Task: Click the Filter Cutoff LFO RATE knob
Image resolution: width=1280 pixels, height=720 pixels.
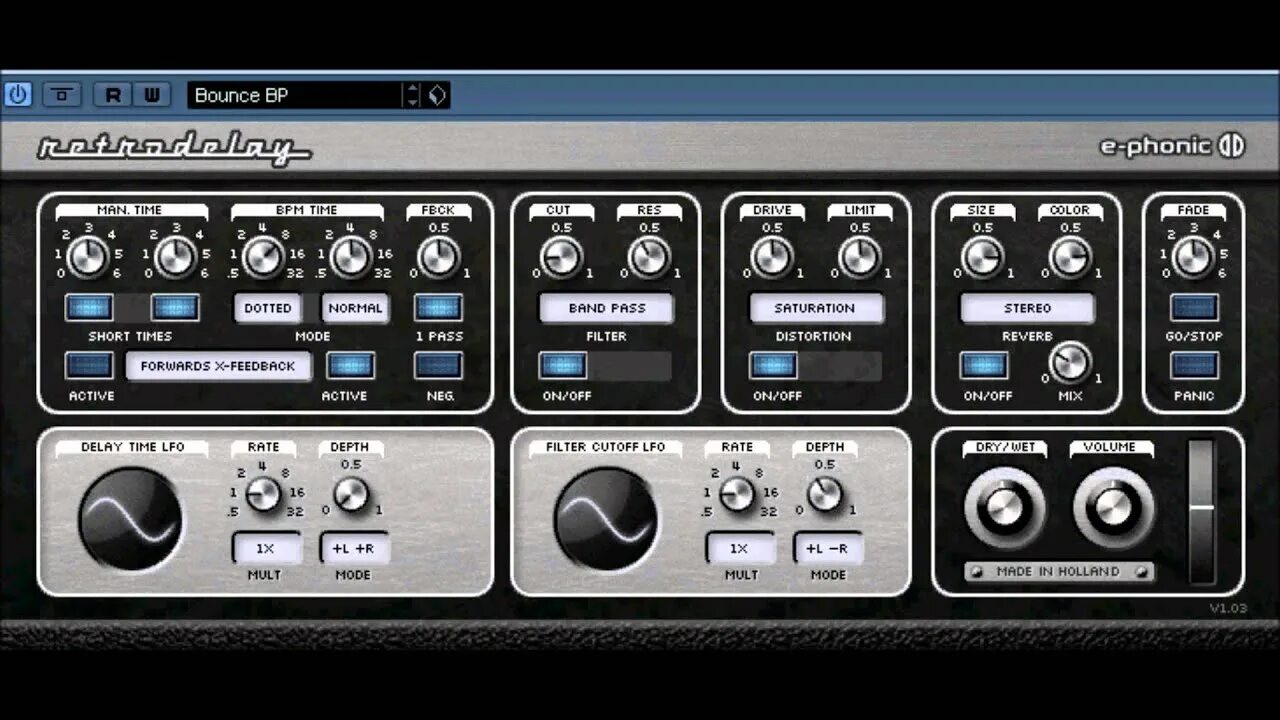Action: pyautogui.click(x=737, y=493)
